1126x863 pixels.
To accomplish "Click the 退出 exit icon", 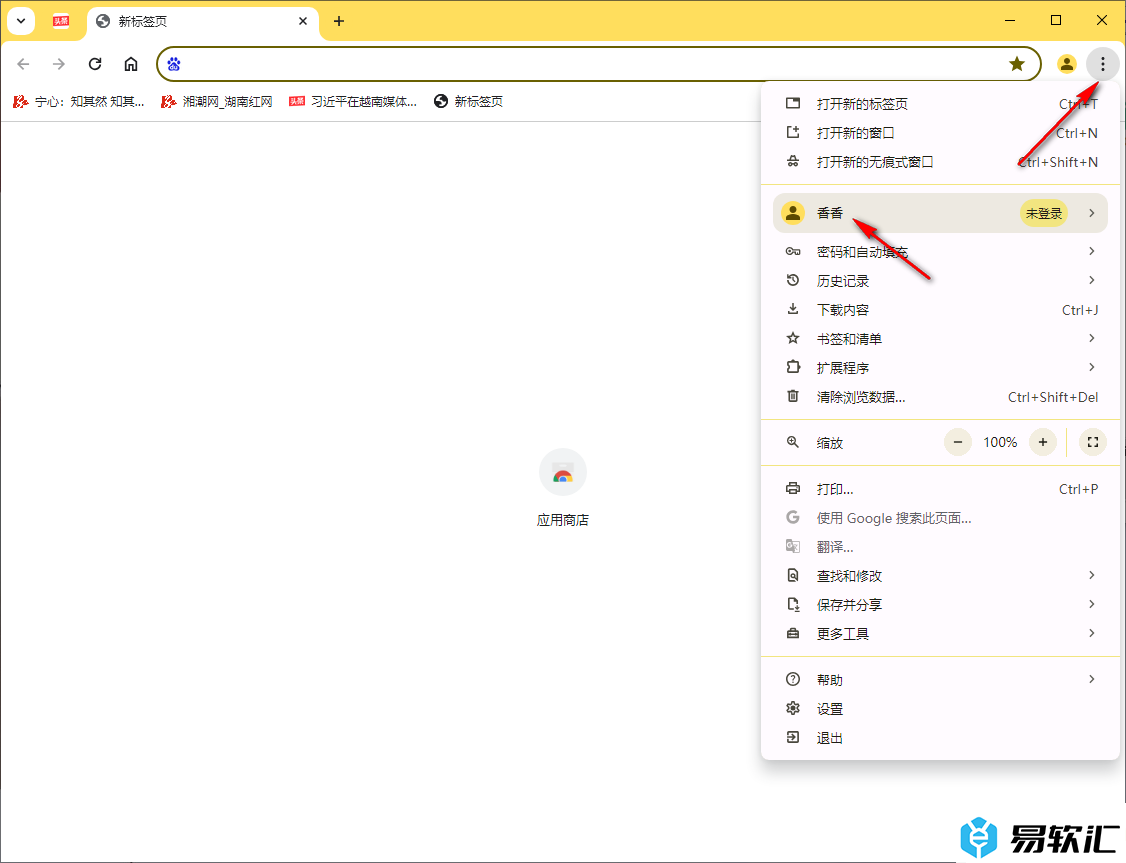I will point(793,737).
